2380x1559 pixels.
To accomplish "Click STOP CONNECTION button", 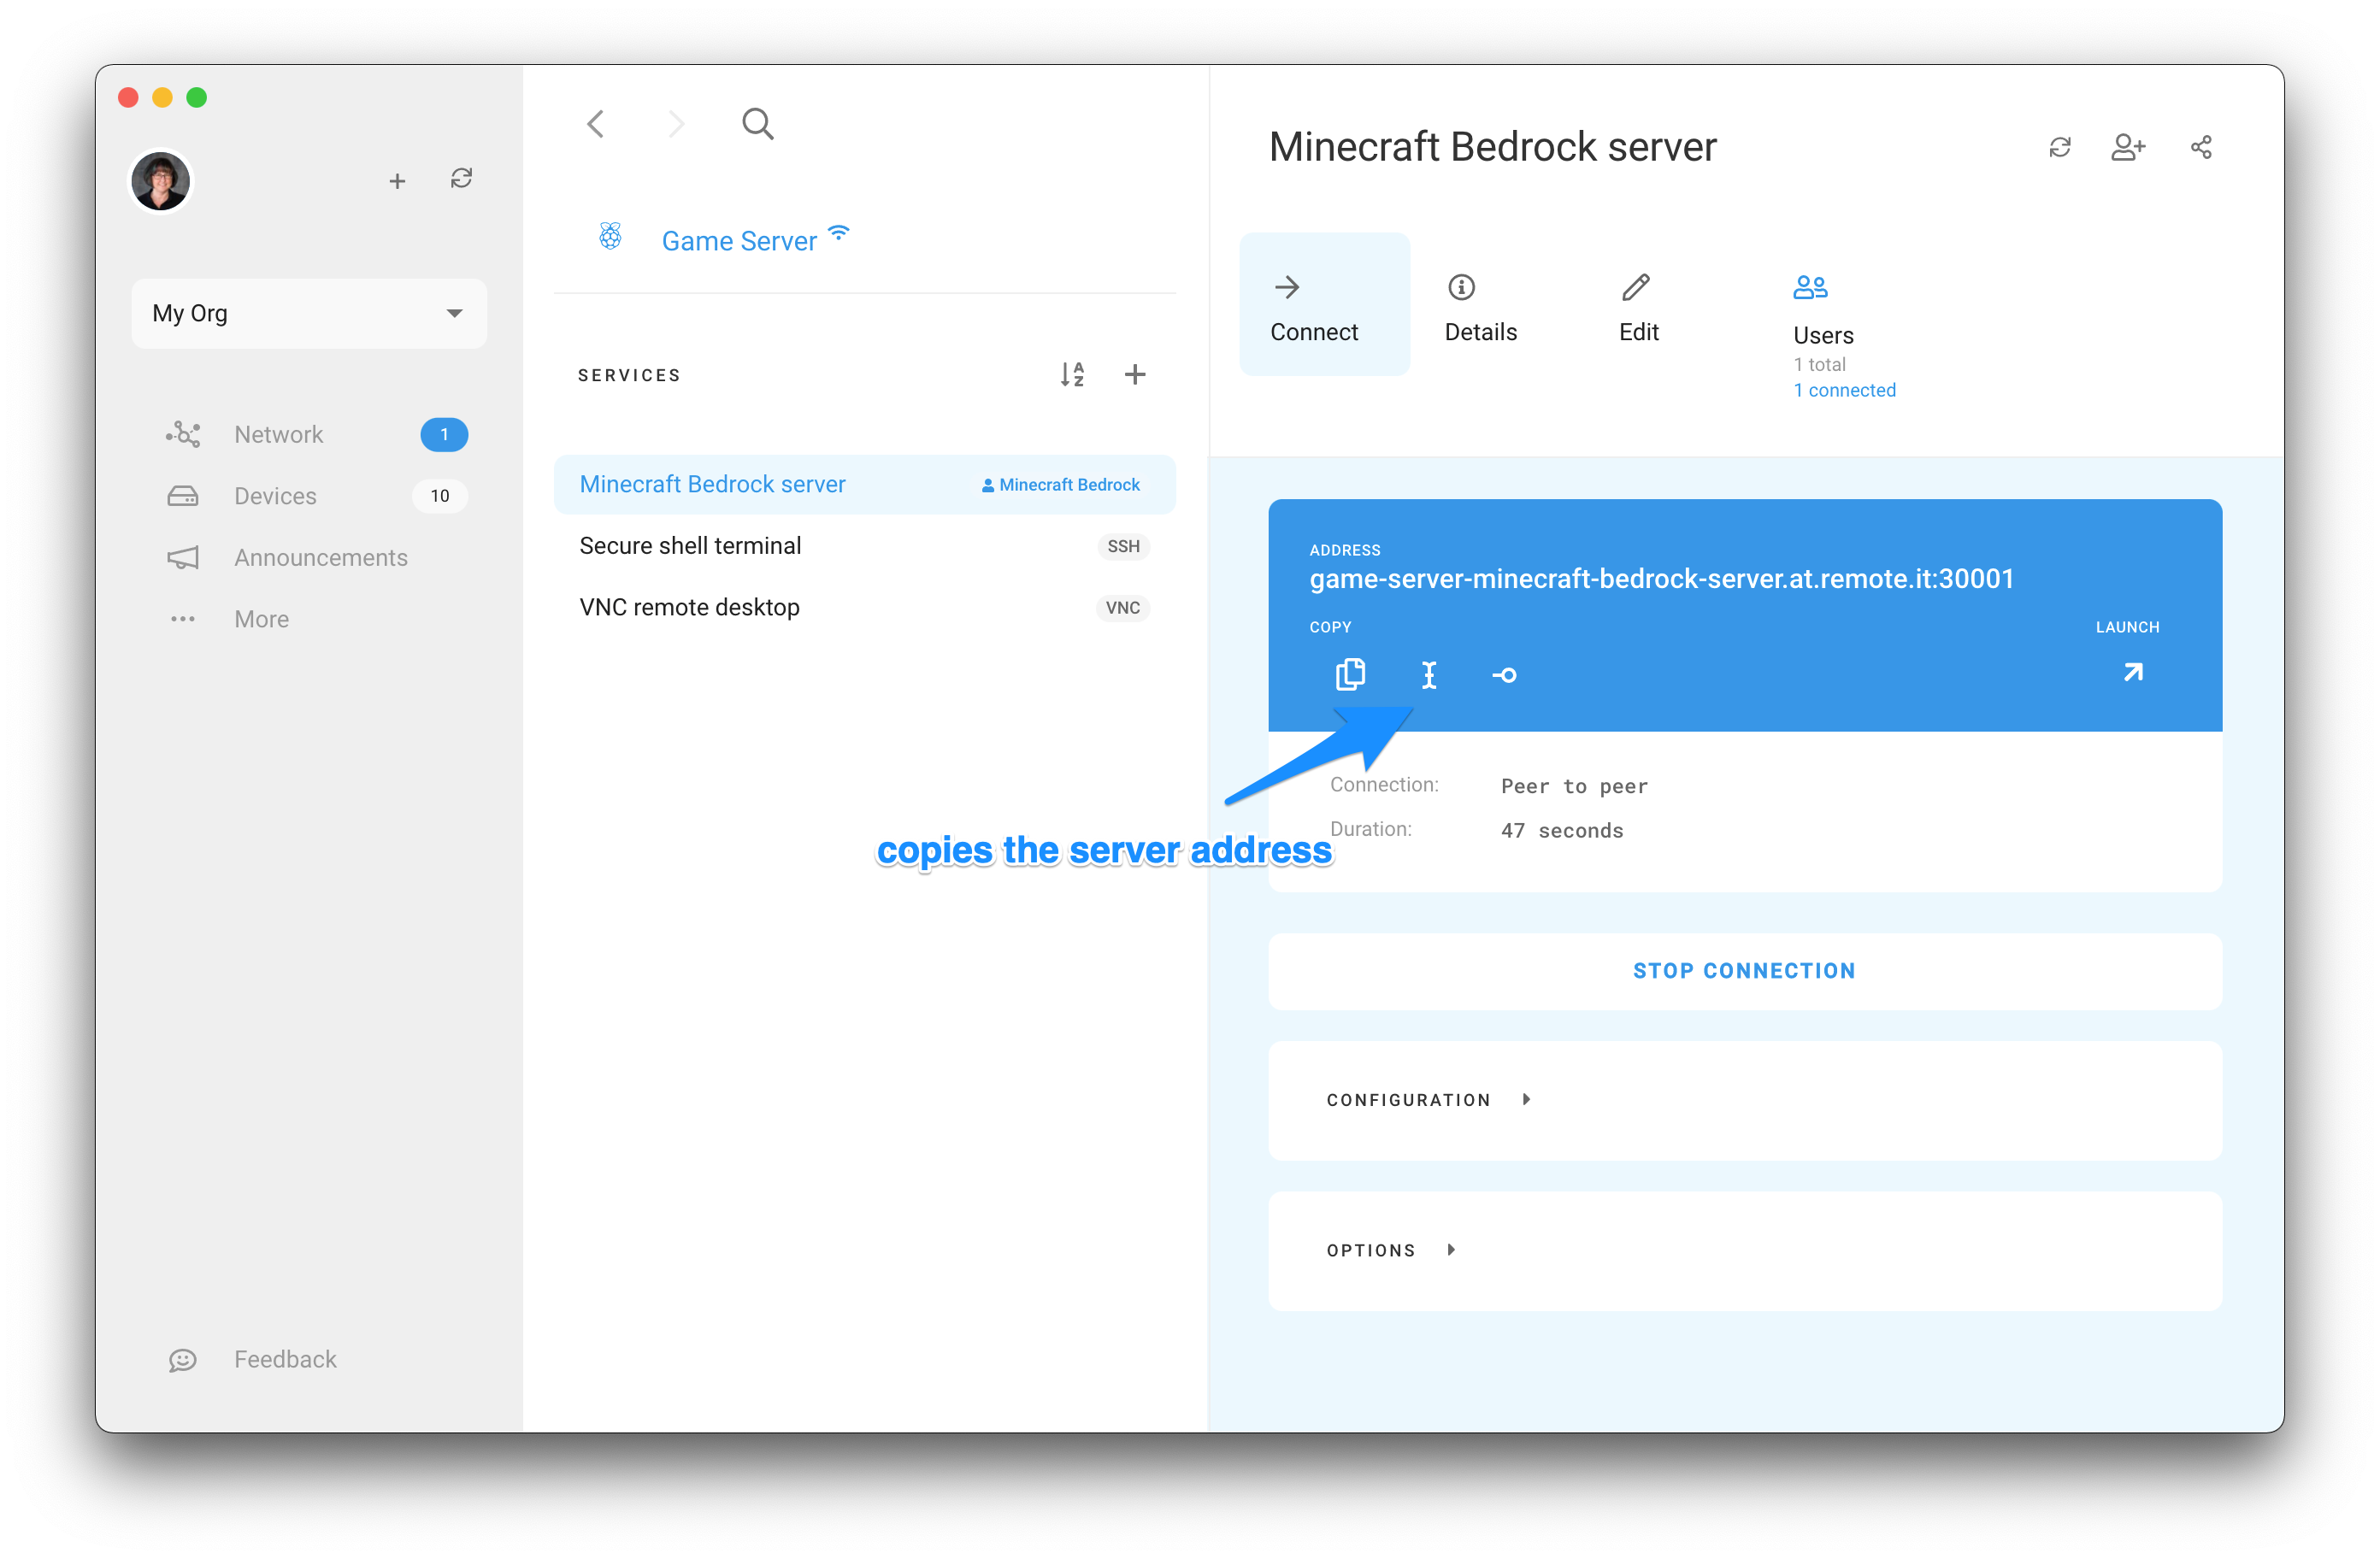I will coord(1745,969).
